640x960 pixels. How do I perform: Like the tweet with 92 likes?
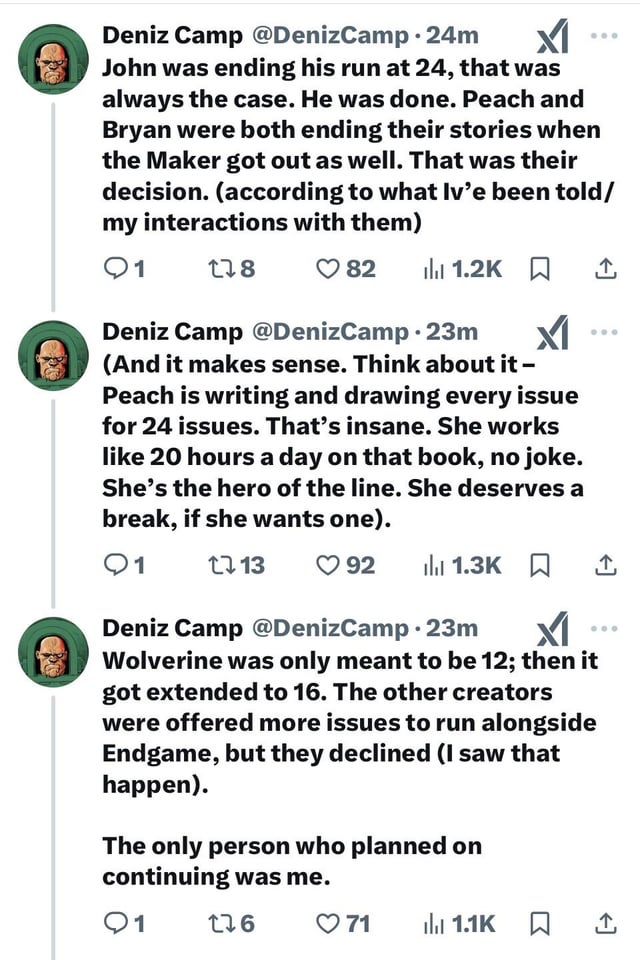pos(327,566)
